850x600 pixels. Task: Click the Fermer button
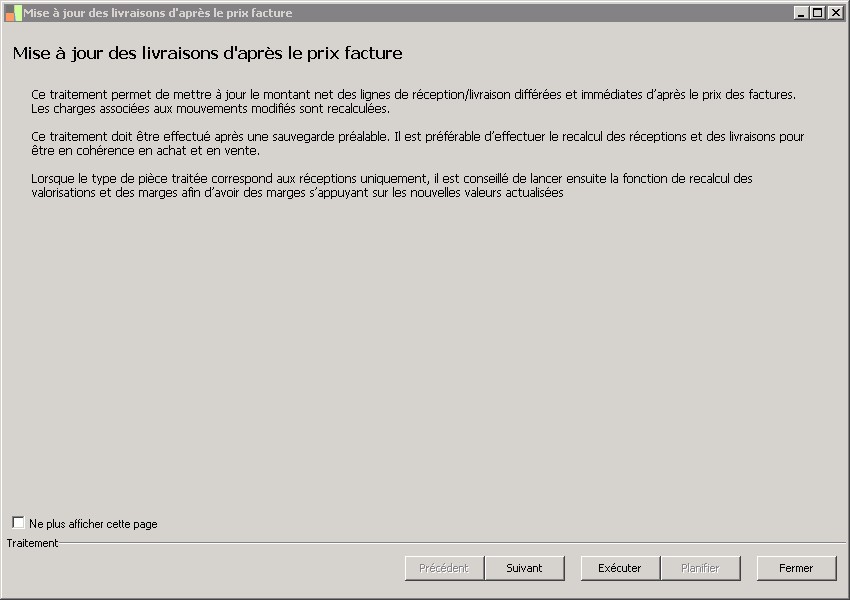point(796,568)
